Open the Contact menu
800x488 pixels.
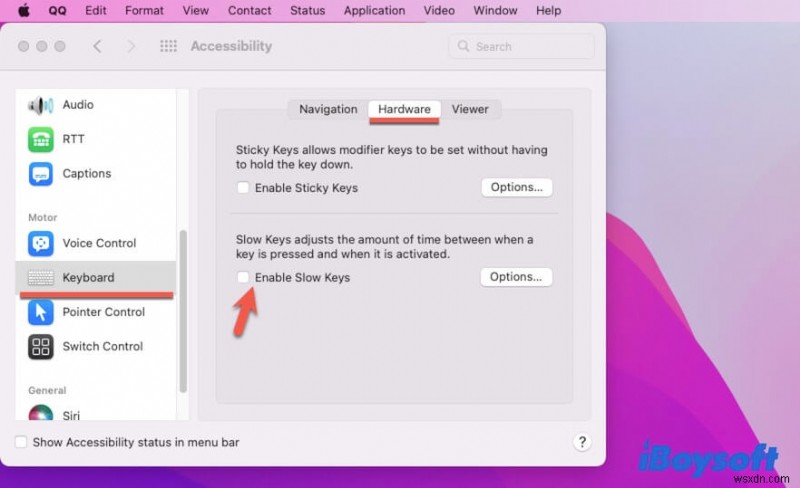(x=249, y=10)
